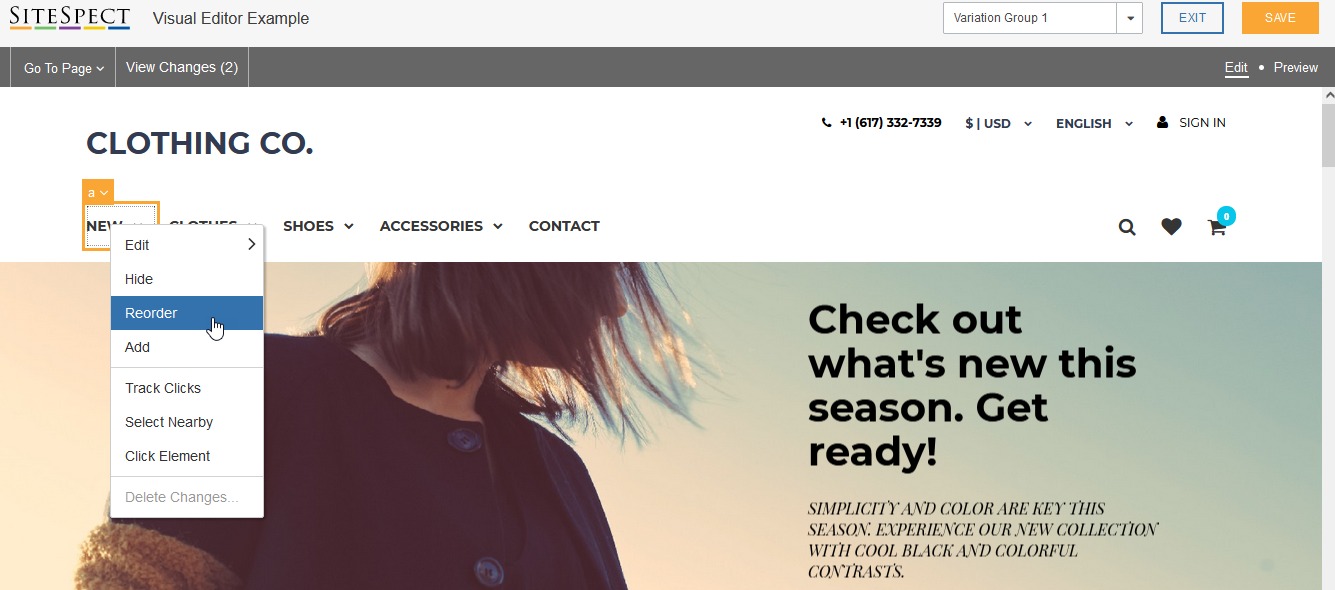
Task: Open the Variation Group 1 dropdown arrow
Action: pos(1130,18)
